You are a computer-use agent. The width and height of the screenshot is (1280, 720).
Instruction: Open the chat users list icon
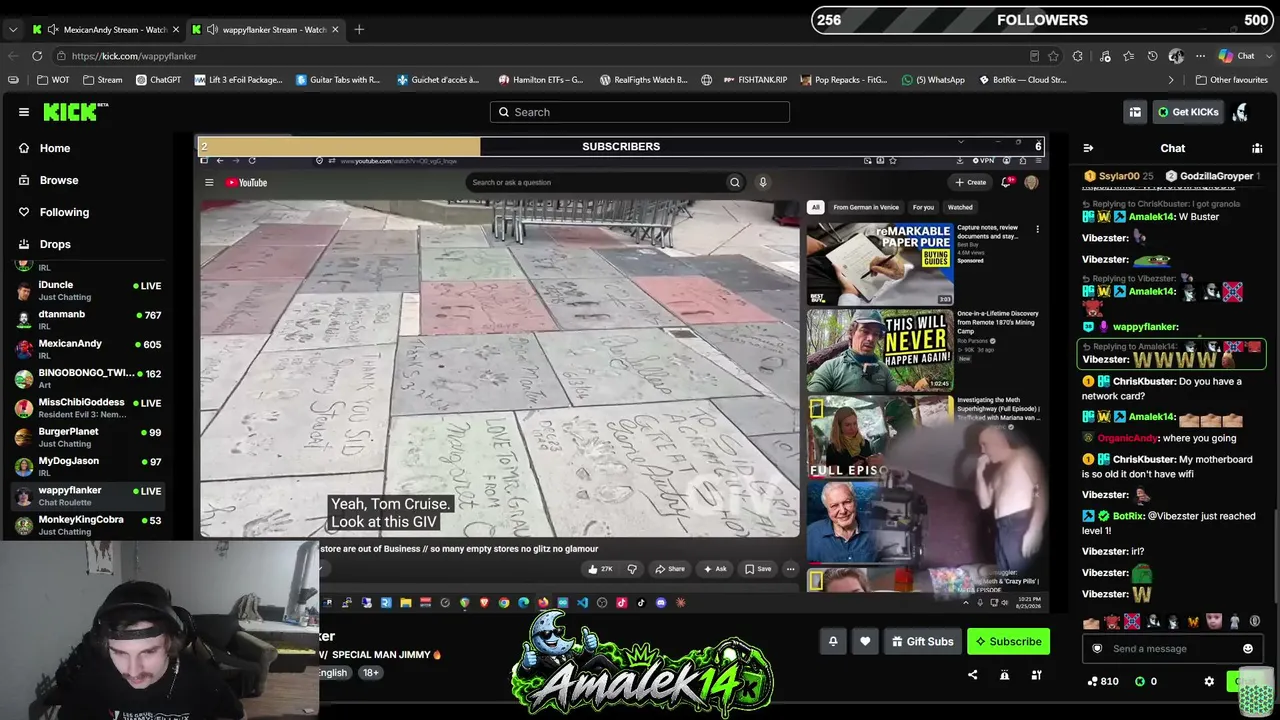(1257, 148)
